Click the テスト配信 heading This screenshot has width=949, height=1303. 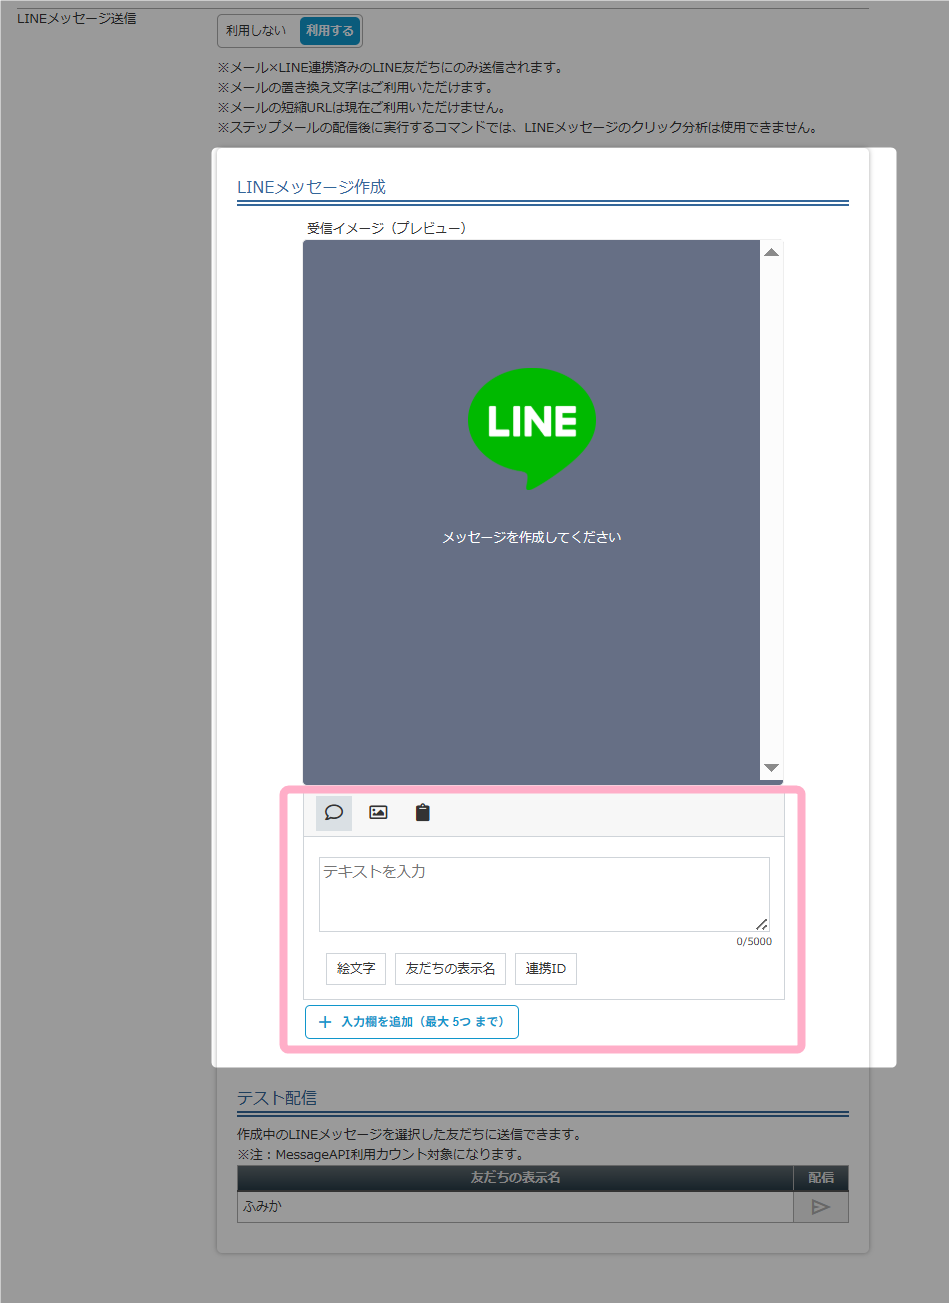click(x=277, y=1098)
